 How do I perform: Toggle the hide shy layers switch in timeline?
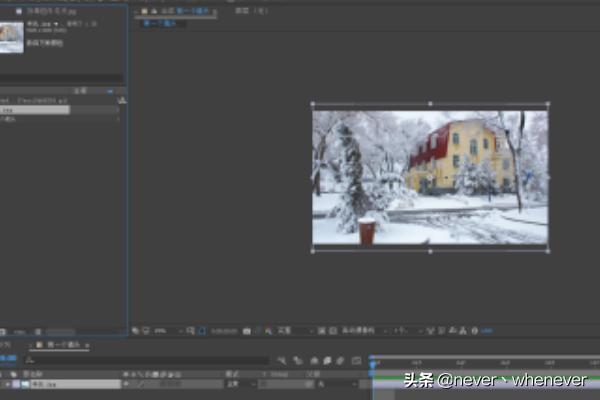313,360
